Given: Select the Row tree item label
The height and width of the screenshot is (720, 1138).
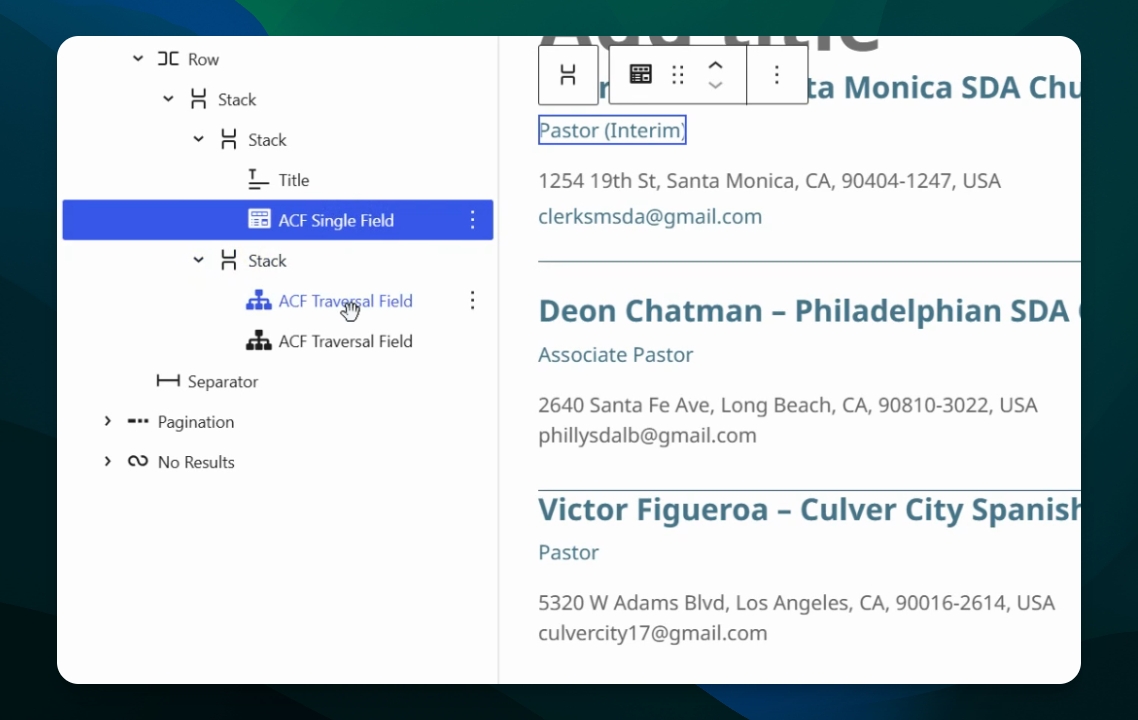Looking at the screenshot, I should (203, 60).
